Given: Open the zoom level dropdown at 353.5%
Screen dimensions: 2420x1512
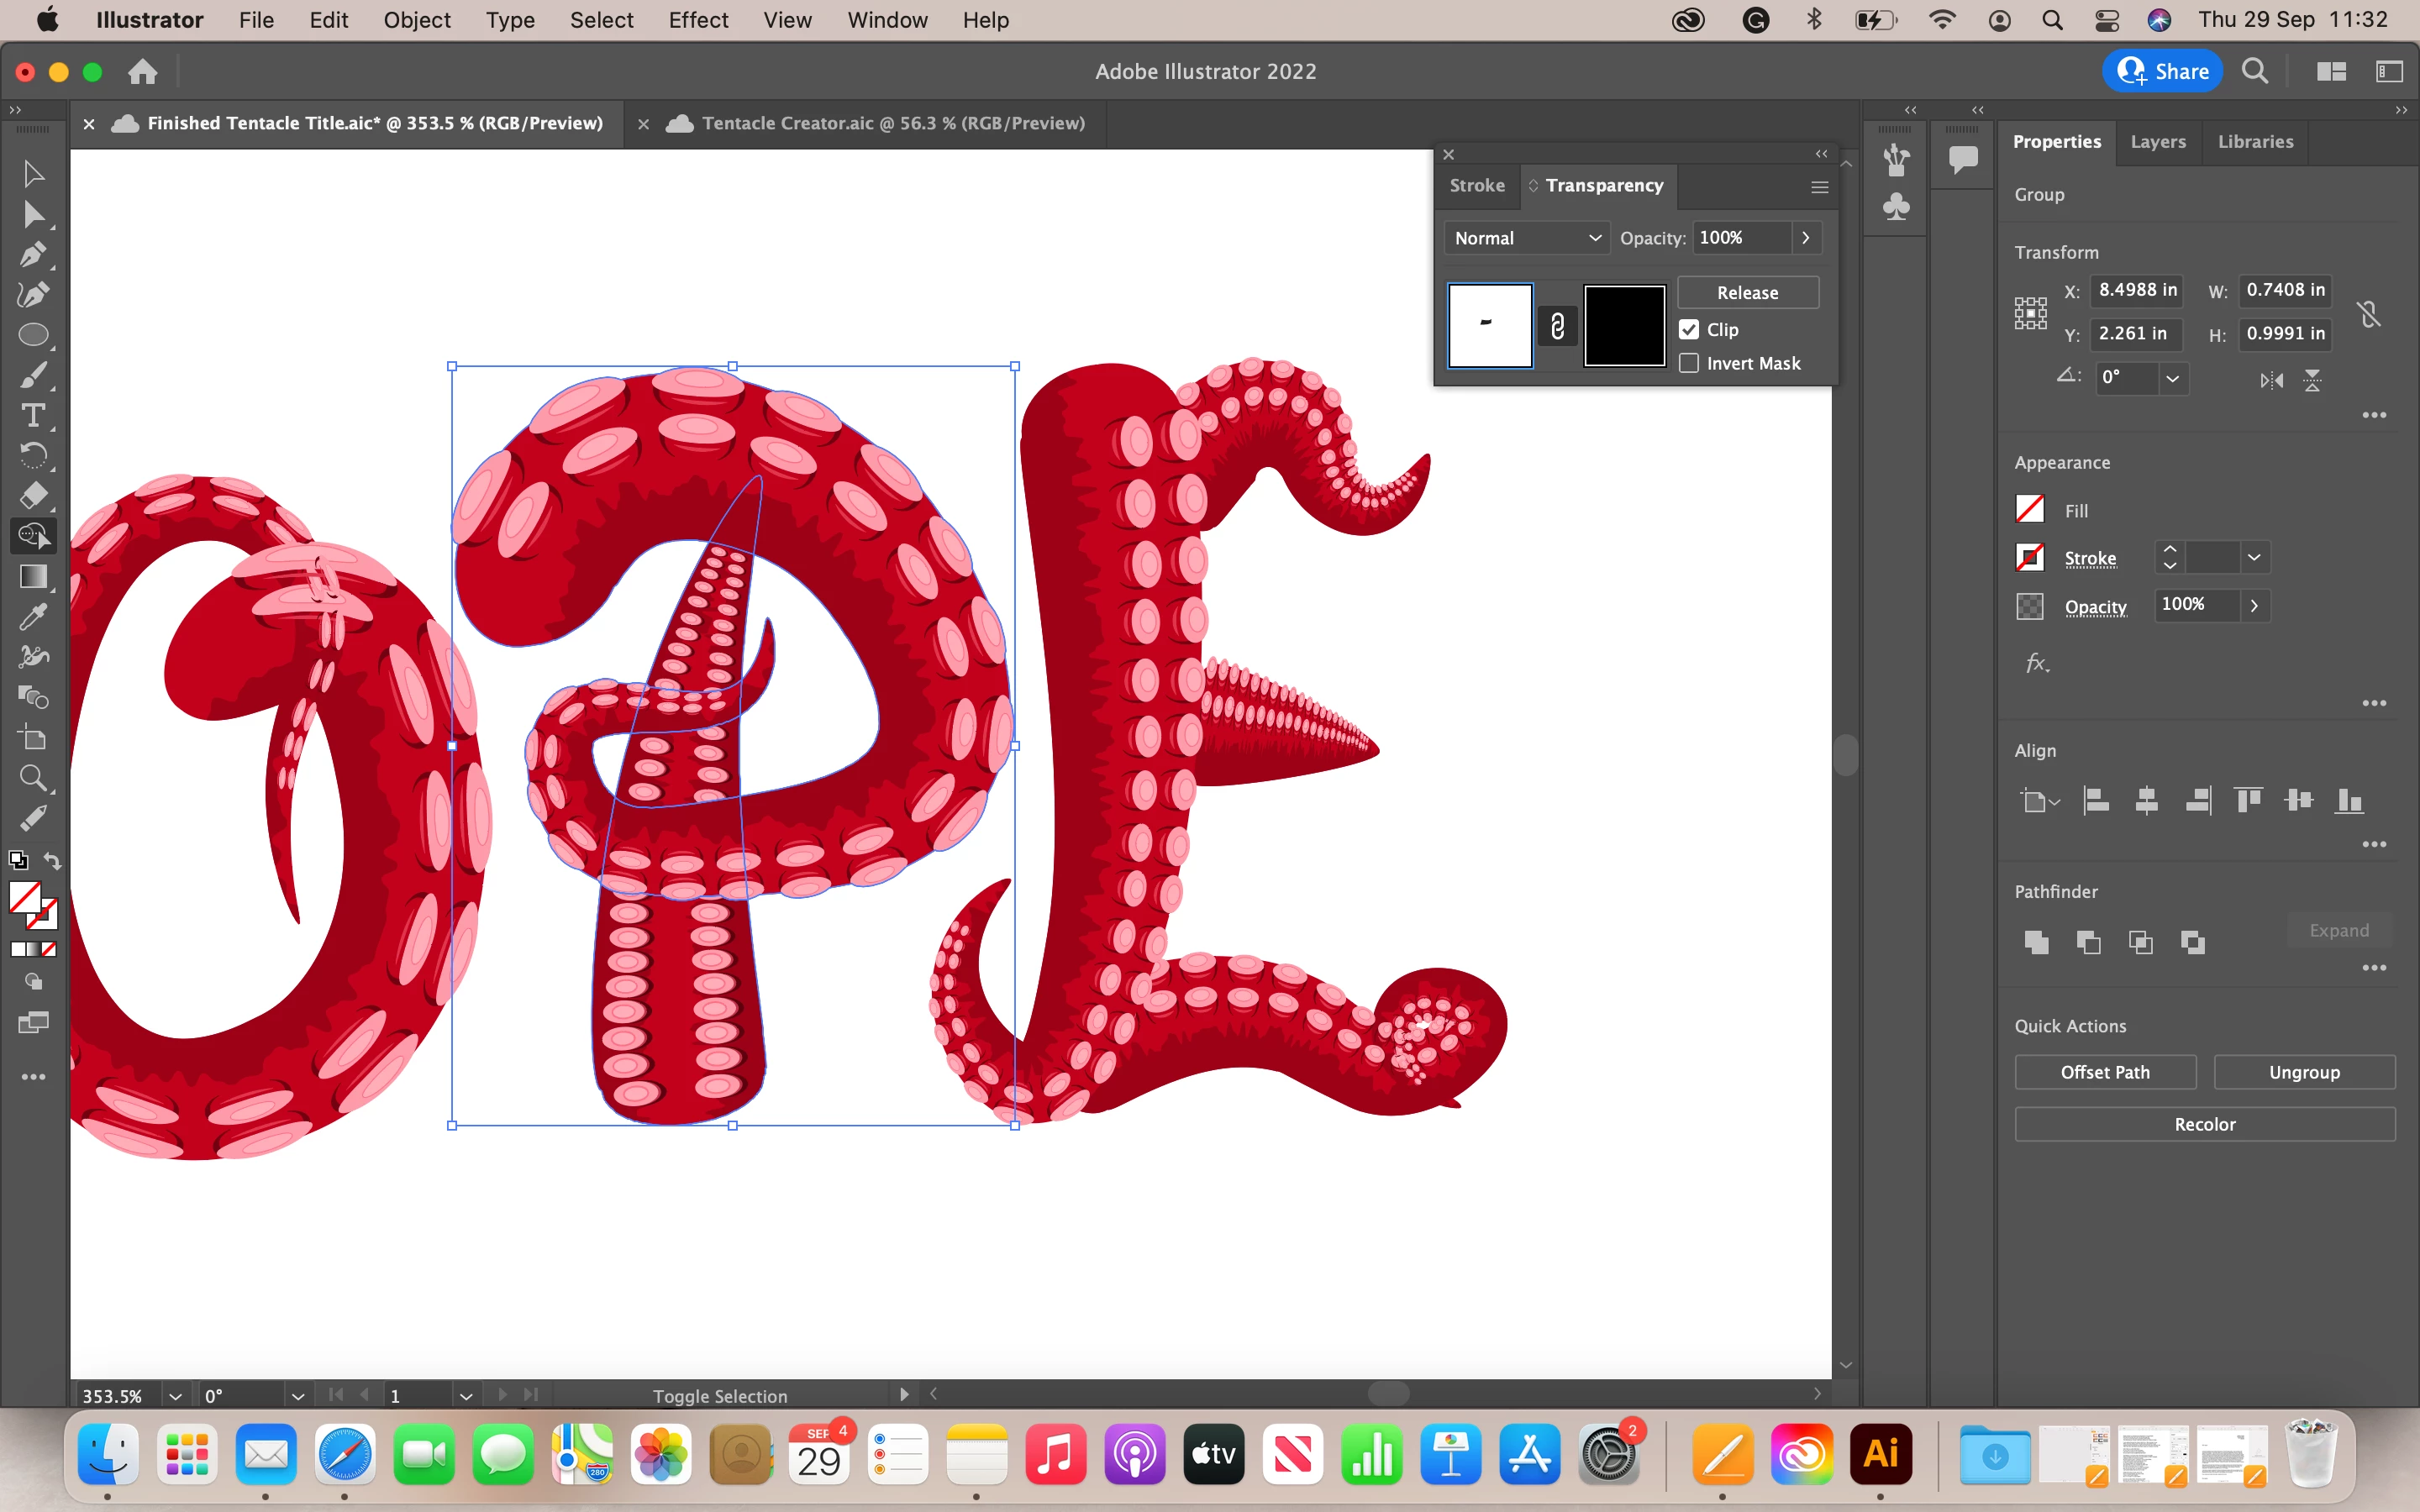Looking at the screenshot, I should tap(175, 1396).
